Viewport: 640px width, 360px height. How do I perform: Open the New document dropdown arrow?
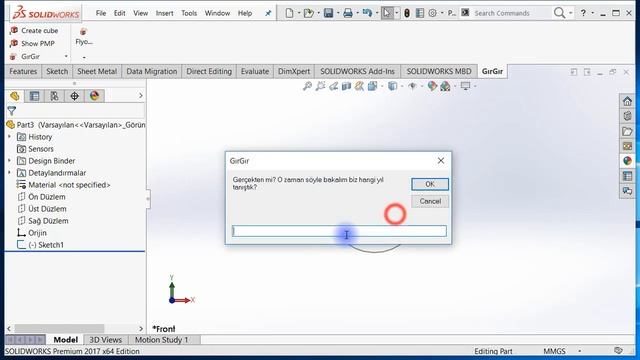point(299,13)
